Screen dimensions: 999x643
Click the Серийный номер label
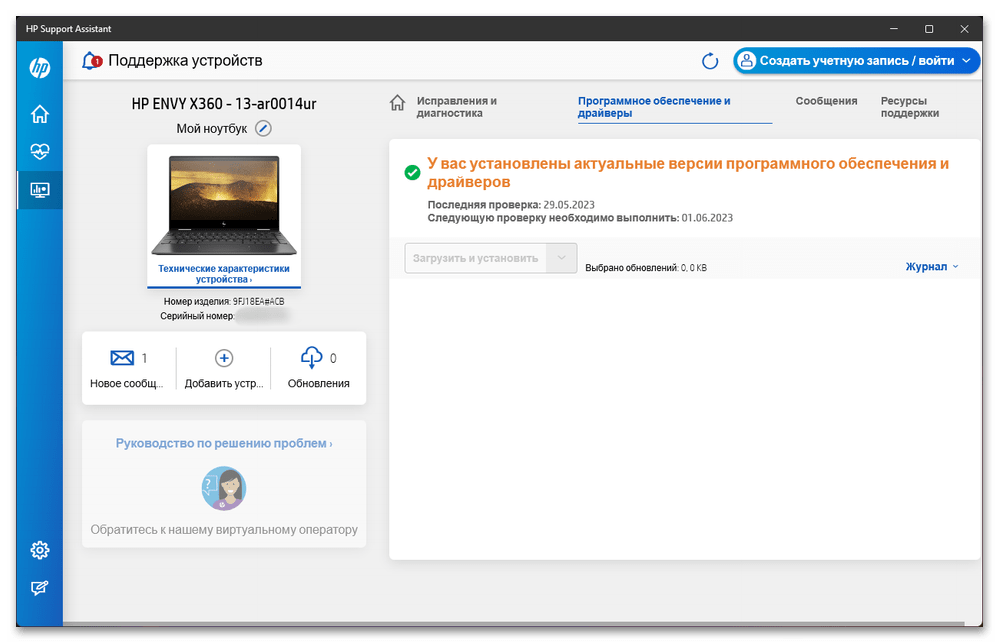click(197, 316)
